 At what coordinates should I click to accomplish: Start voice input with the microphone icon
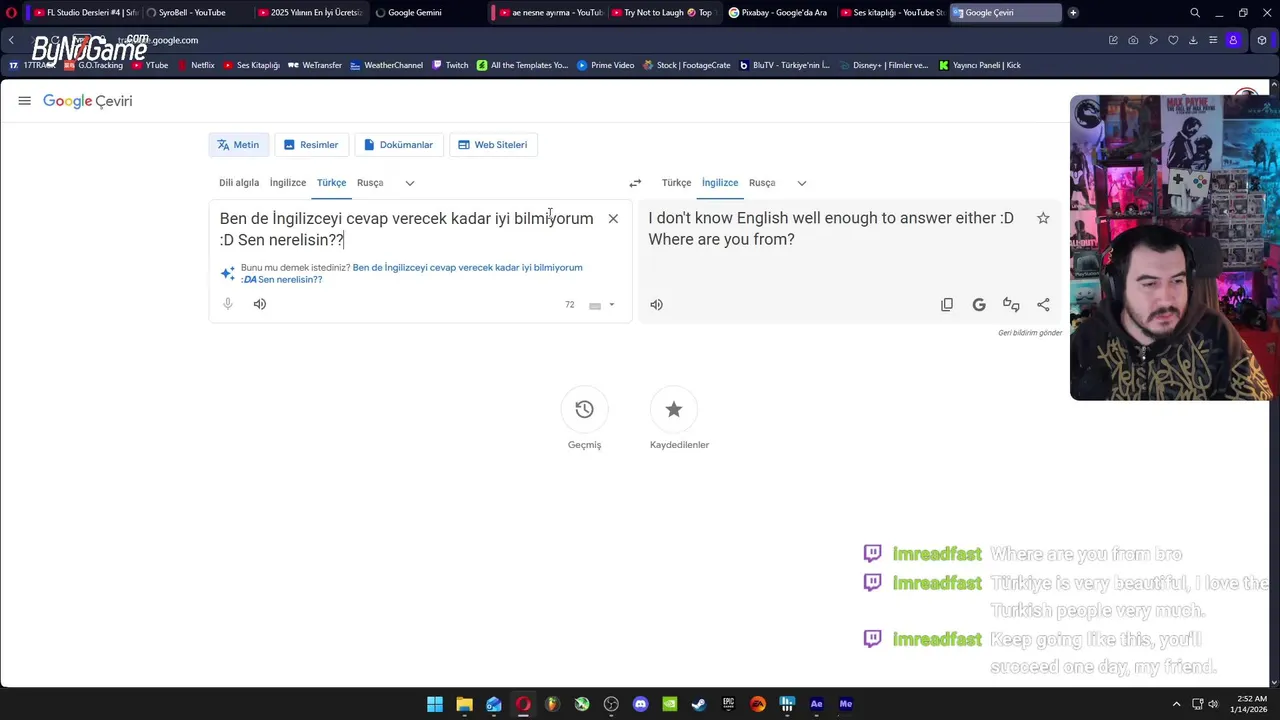click(228, 304)
